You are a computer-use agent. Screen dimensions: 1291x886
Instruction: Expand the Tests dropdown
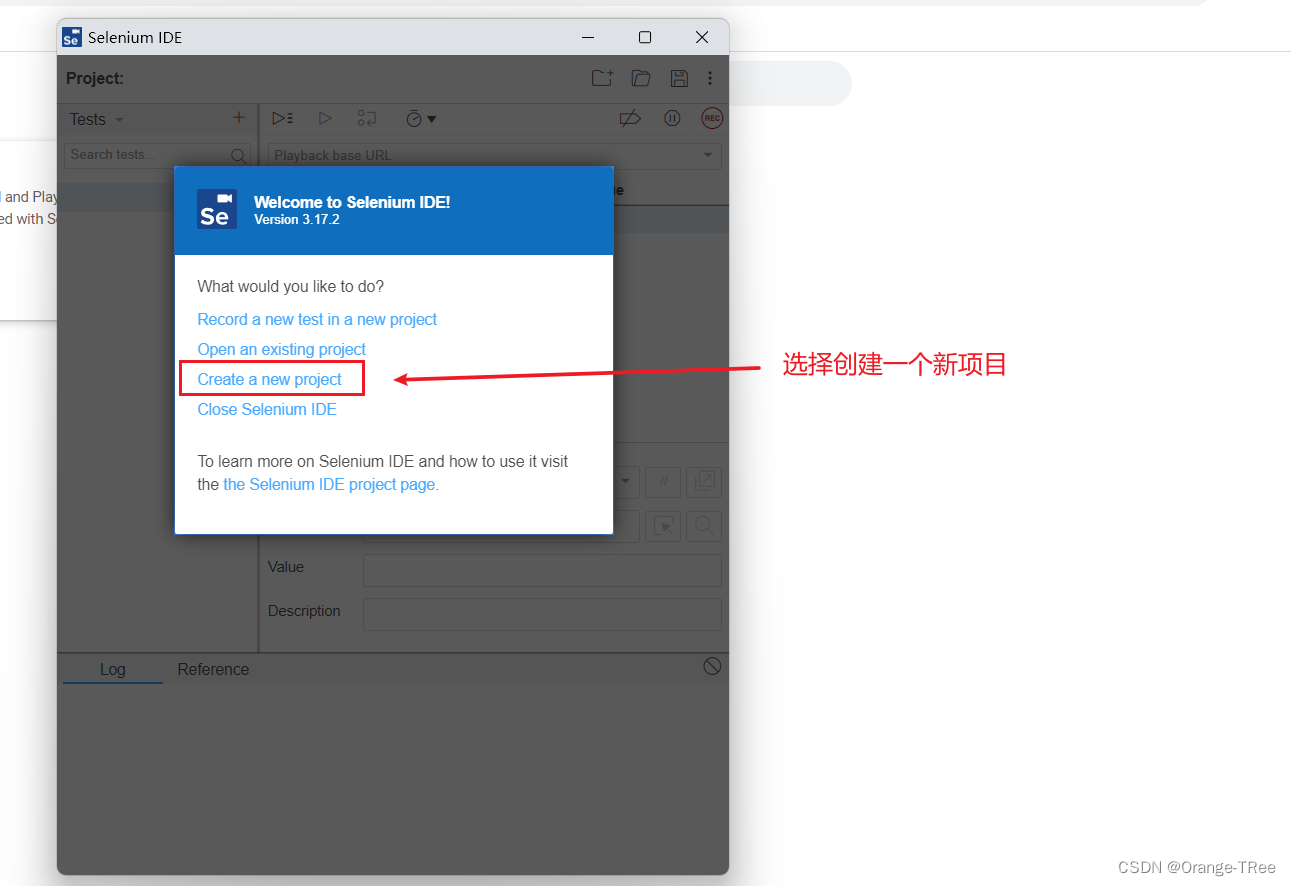pos(96,119)
